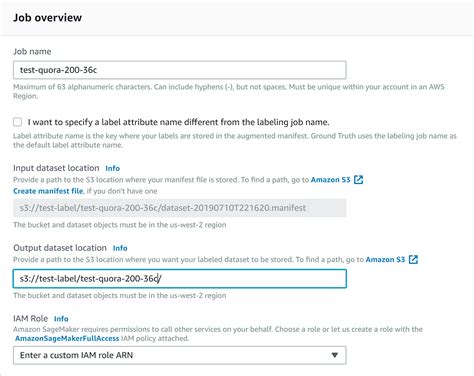Open the AmazonSageMakerFullAccess policy link
This screenshot has width=474, height=376.
pos(67,338)
